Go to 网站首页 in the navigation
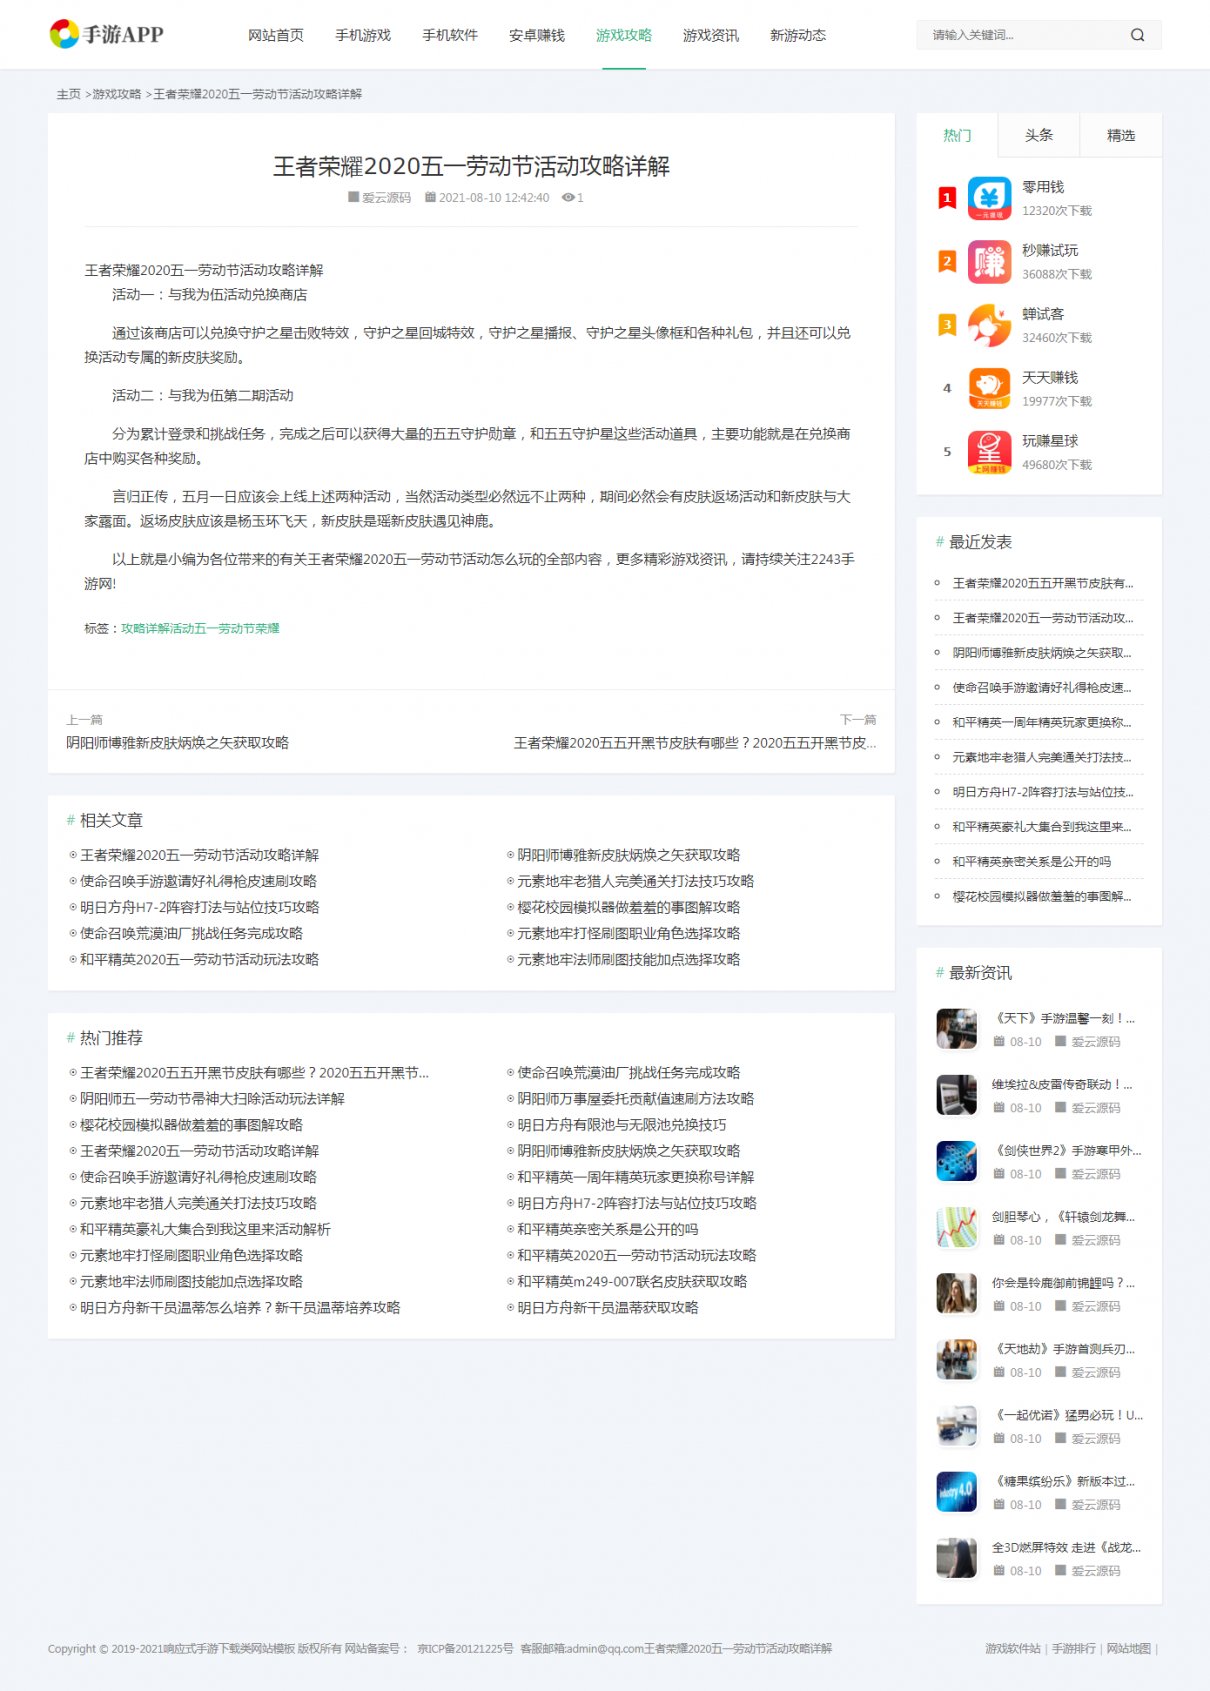This screenshot has width=1210, height=1691. tap(276, 35)
